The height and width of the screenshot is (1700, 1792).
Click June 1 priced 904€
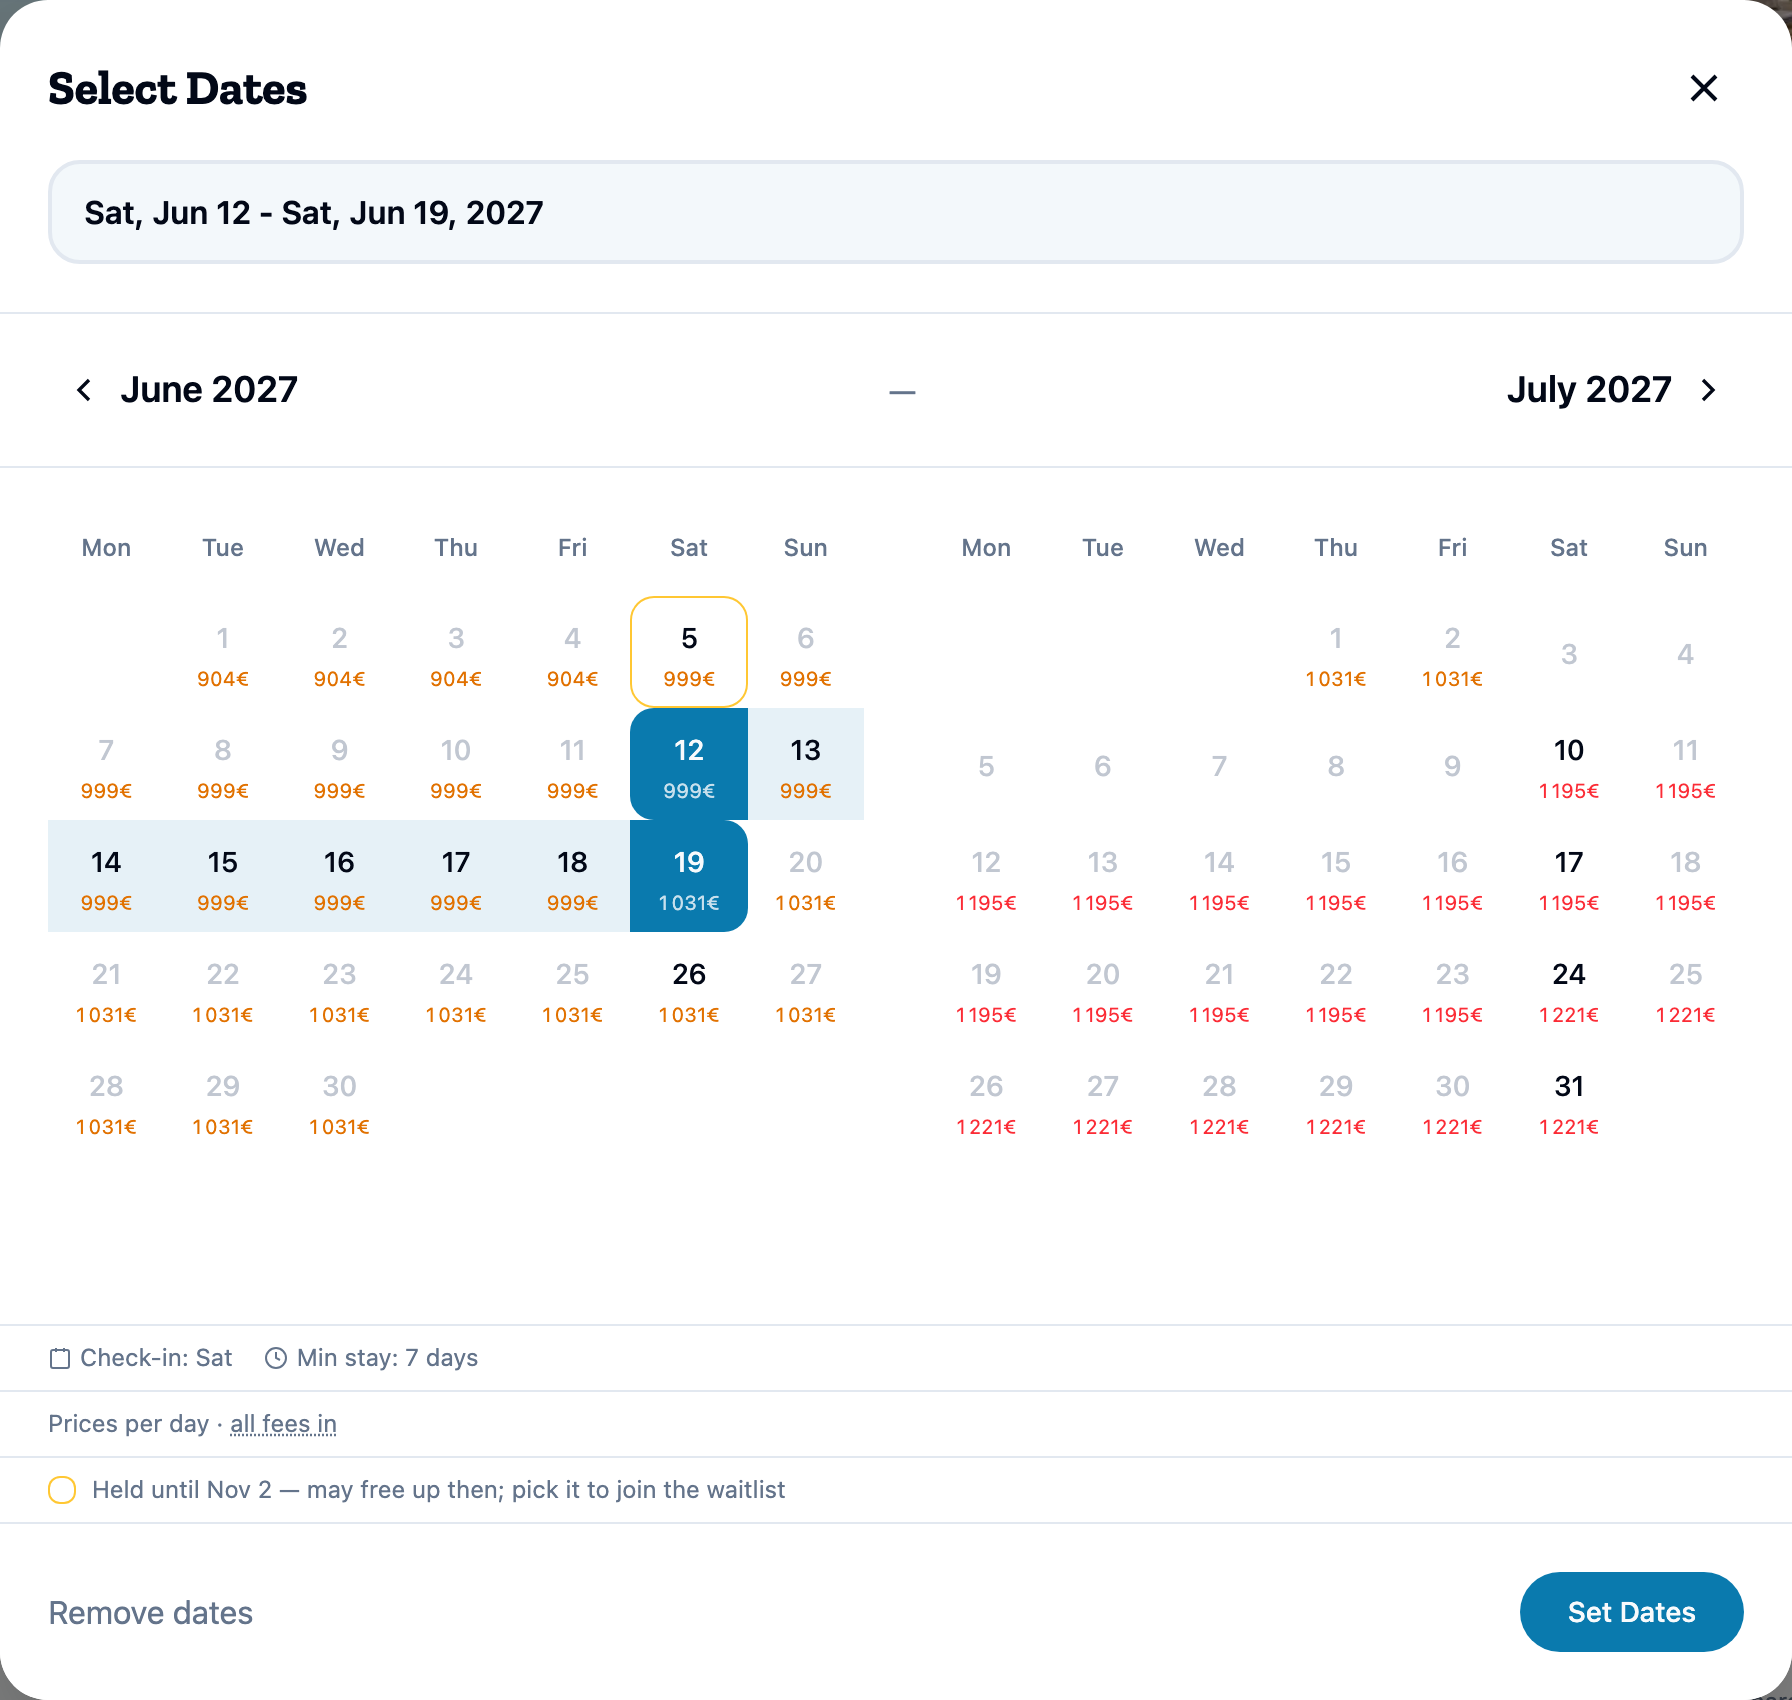click(x=223, y=652)
